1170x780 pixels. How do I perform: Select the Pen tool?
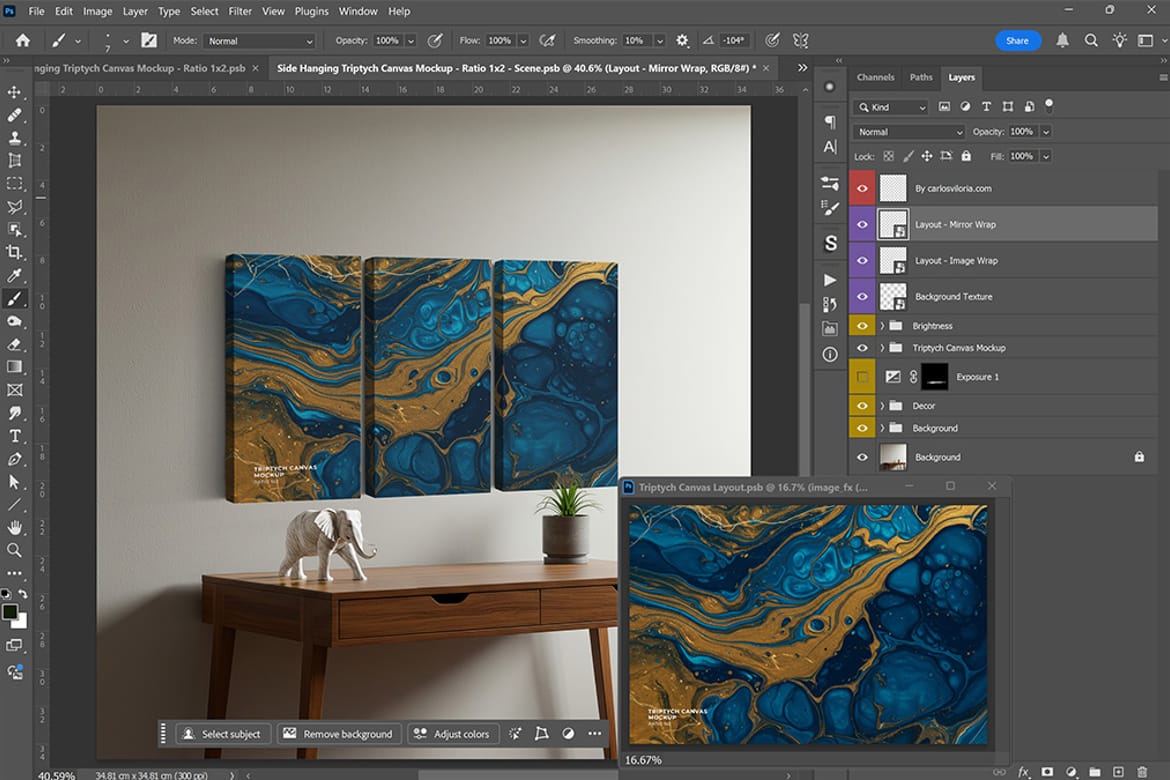tap(14, 459)
